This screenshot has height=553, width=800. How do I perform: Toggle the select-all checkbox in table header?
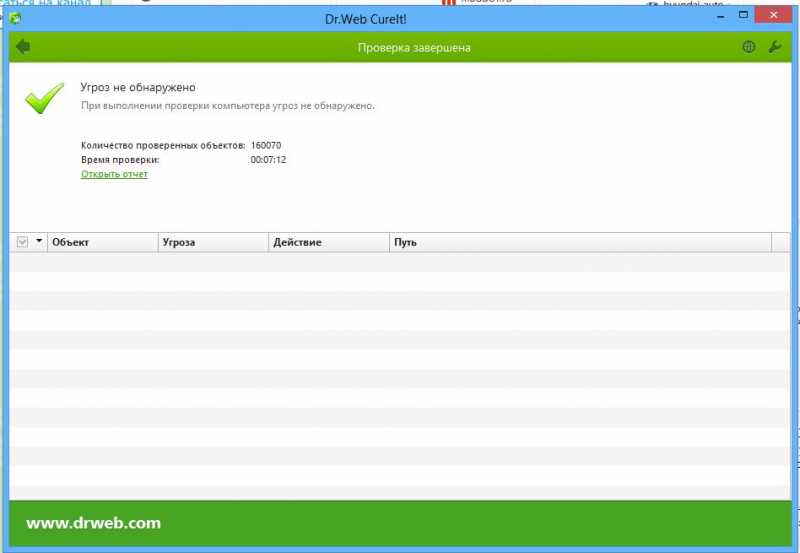tap(23, 242)
